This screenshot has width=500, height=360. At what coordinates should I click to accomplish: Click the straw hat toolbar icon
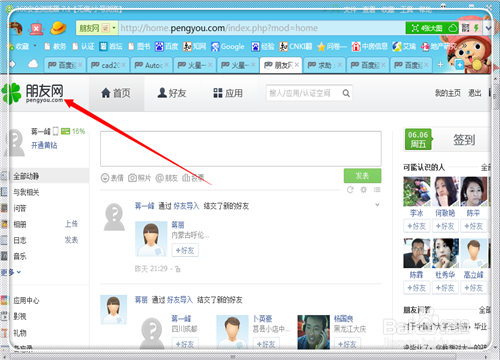coord(58,28)
